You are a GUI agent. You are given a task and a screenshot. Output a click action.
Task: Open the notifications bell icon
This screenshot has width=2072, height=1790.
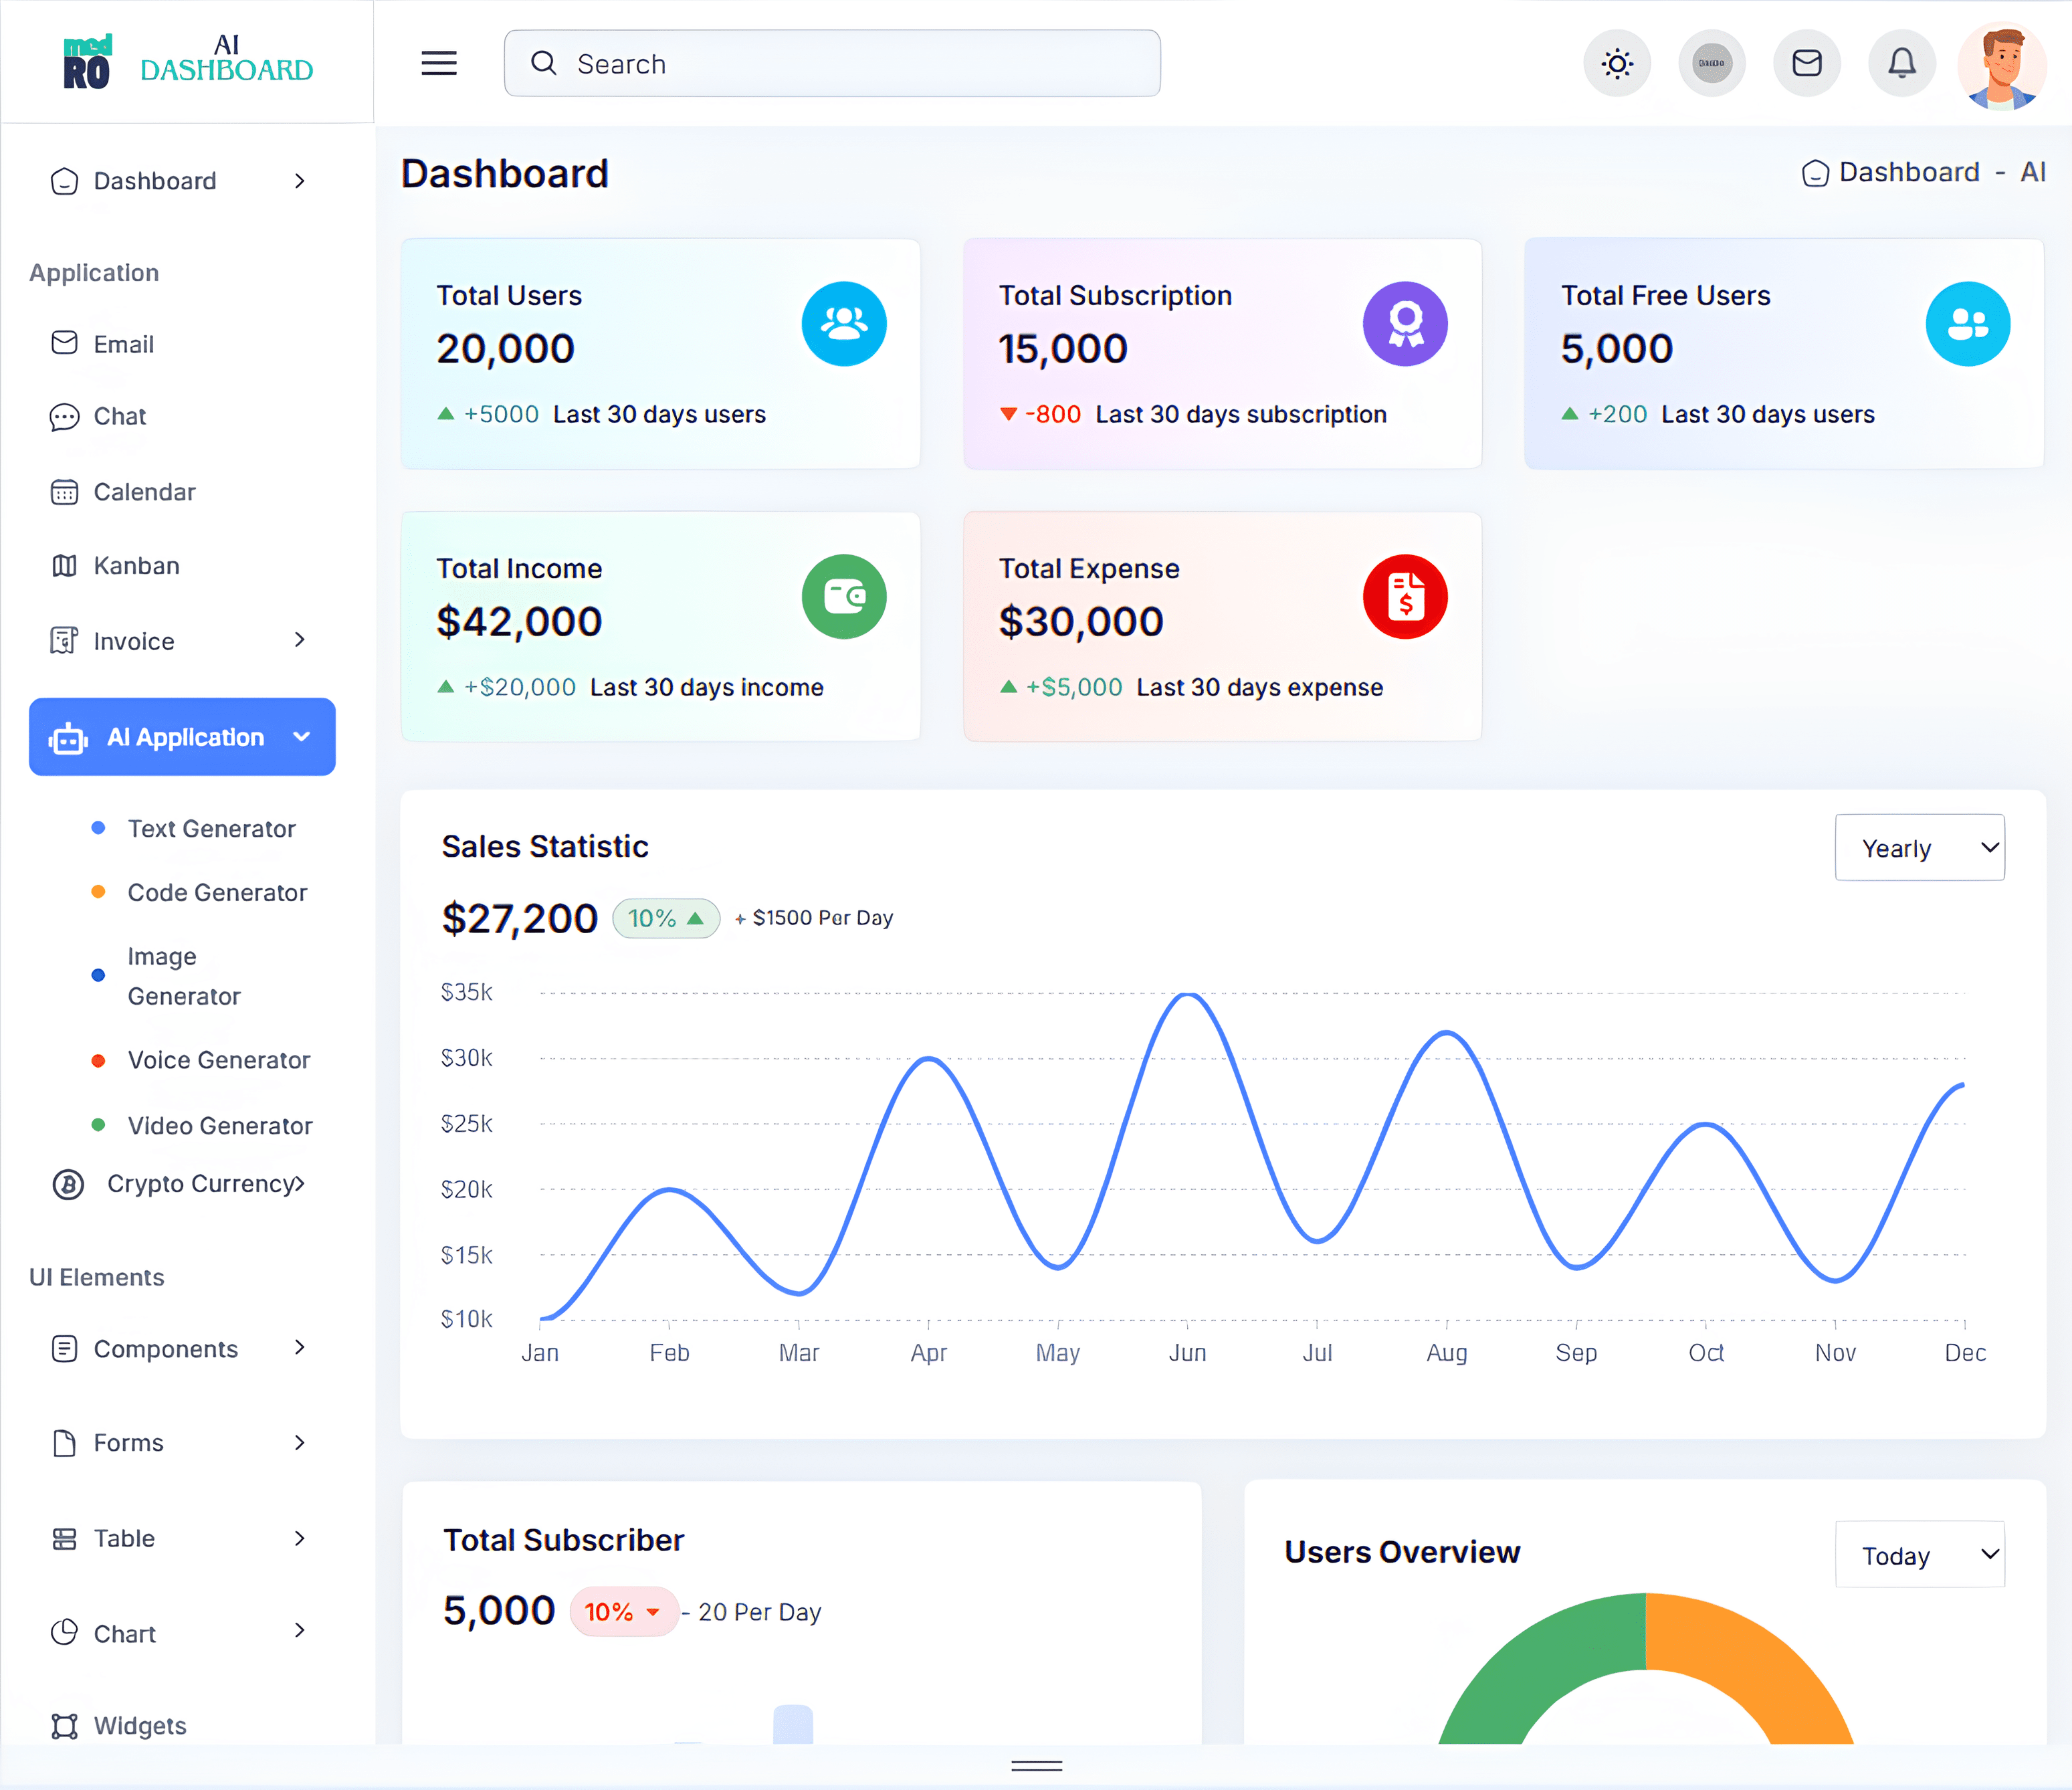(x=1901, y=64)
